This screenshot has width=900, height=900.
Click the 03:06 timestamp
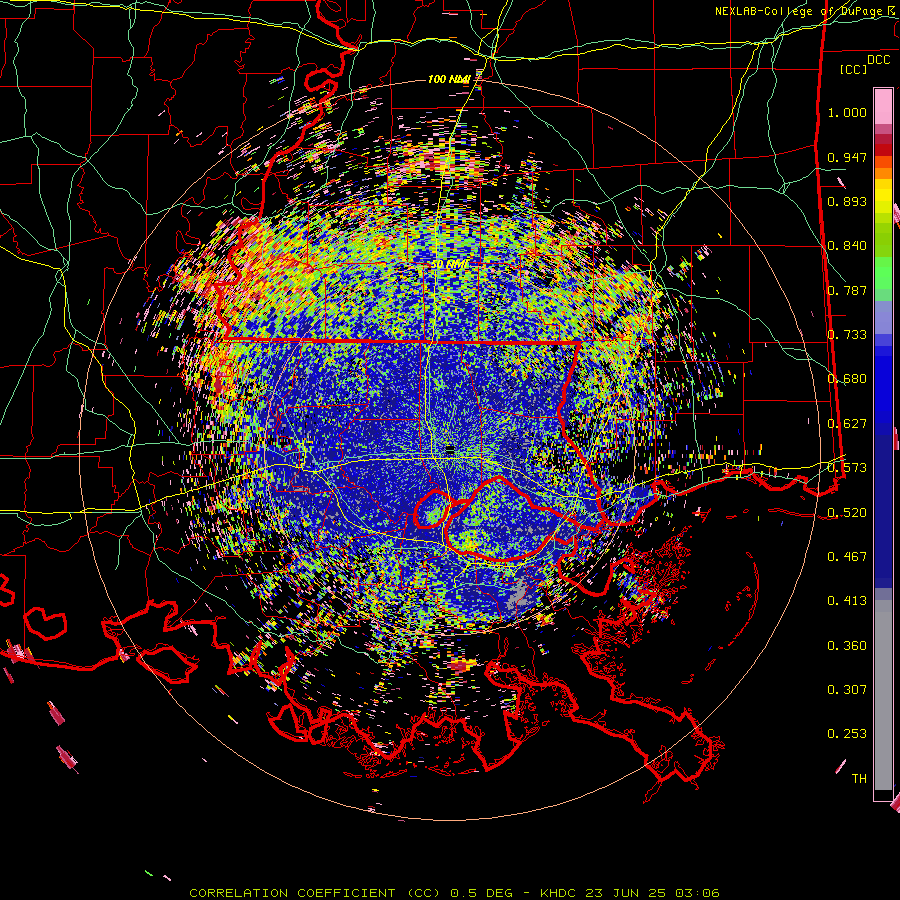coord(697,893)
